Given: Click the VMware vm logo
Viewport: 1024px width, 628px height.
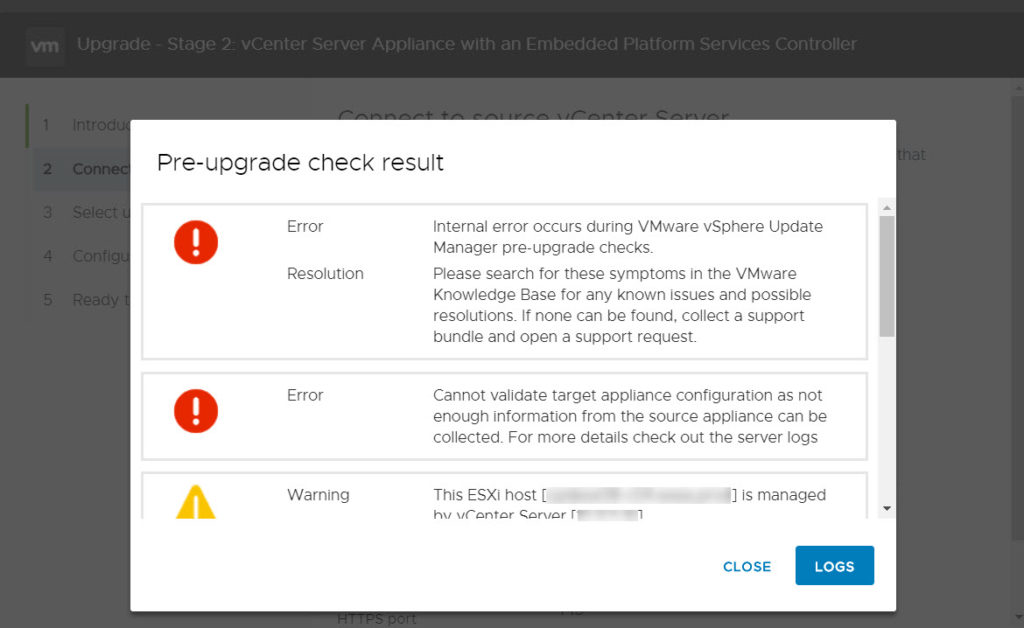Looking at the screenshot, I should tap(45, 46).
